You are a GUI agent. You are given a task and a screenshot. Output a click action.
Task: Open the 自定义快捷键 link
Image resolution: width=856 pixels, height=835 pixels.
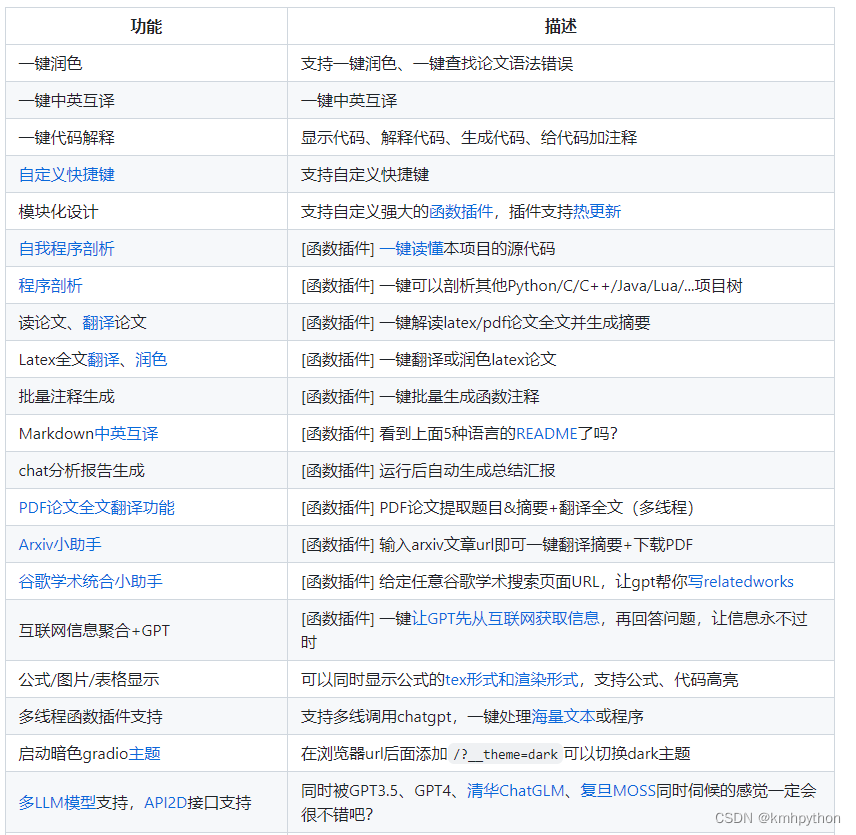(x=67, y=175)
